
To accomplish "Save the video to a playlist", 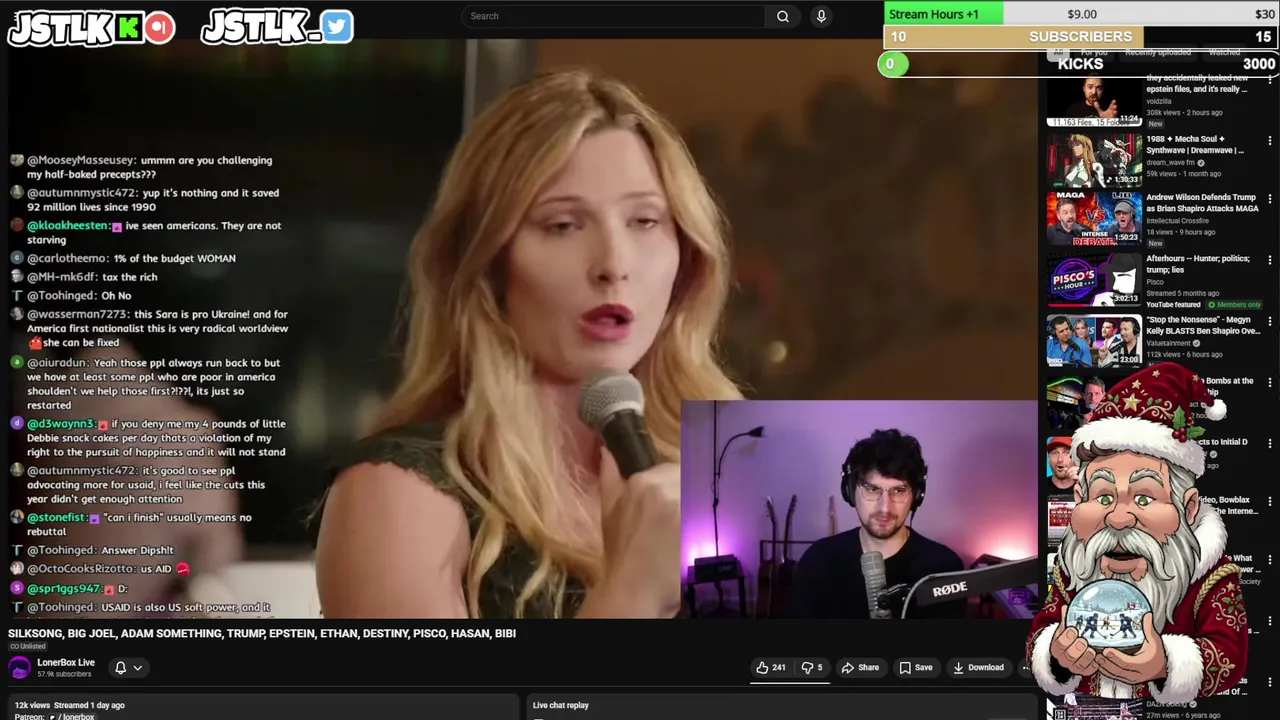I will (x=915, y=668).
